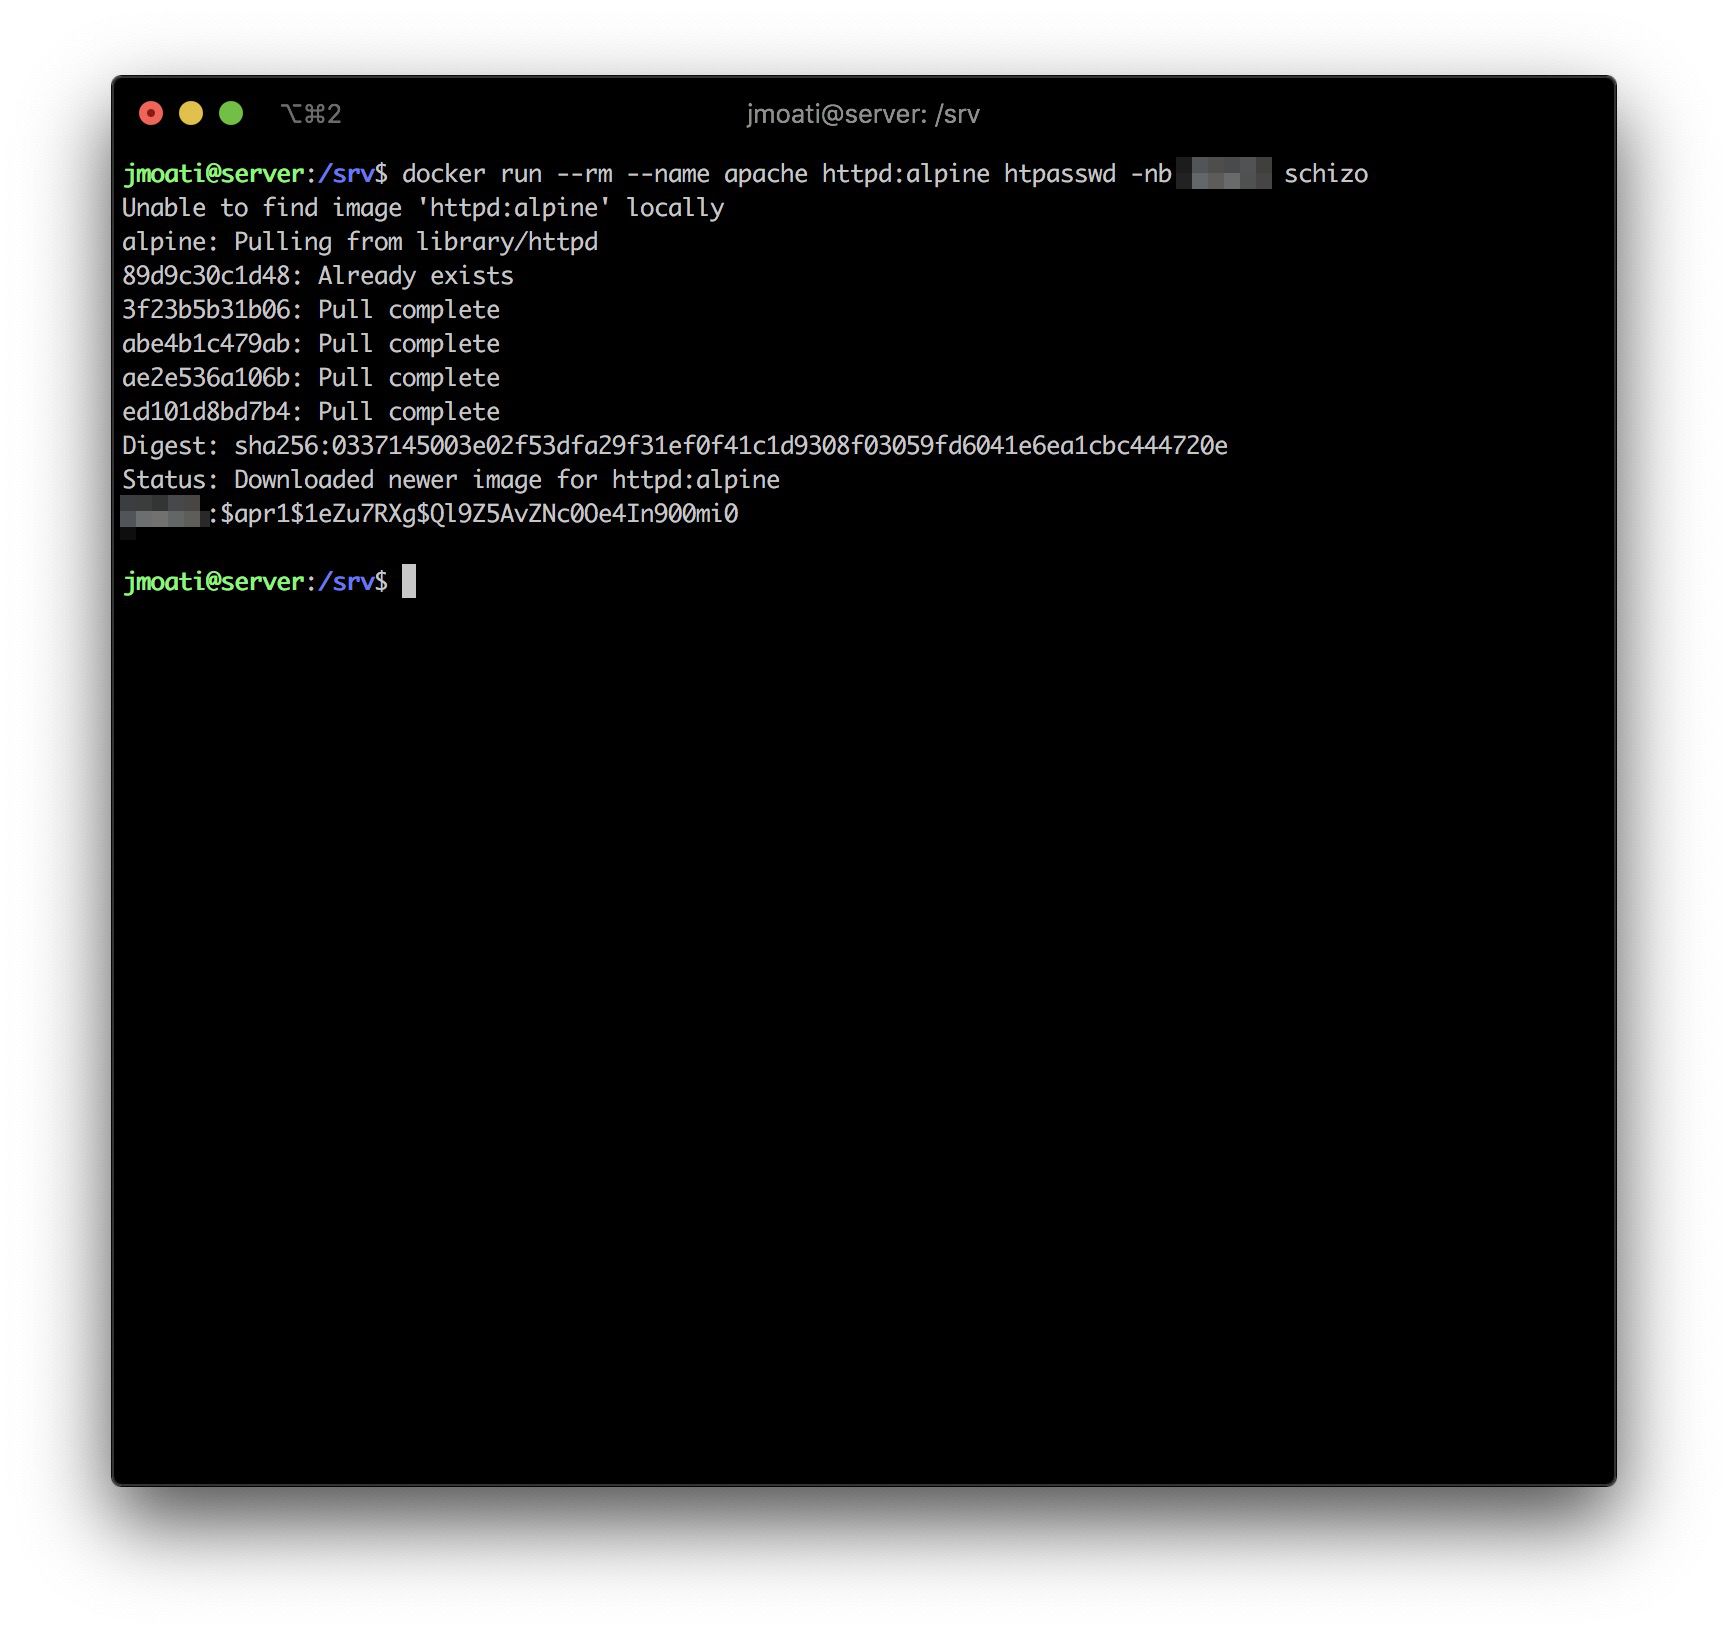Image resolution: width=1728 pixels, height=1634 pixels.
Task: Click the schizo argument in the command
Action: point(1325,174)
